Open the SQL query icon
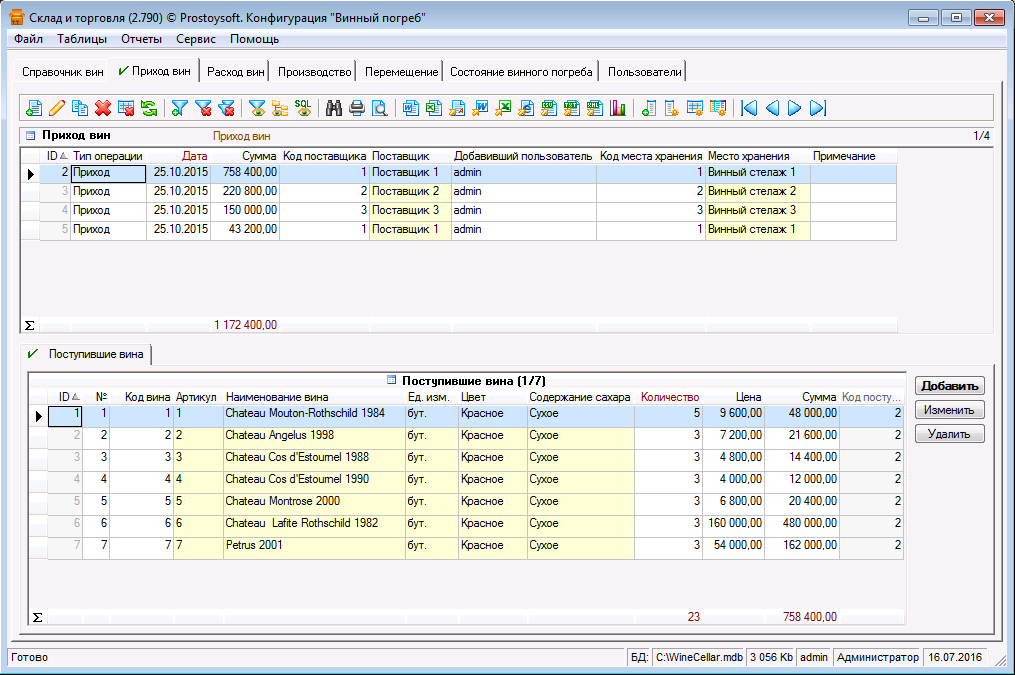The image size is (1015, 675). pyautogui.click(x=302, y=108)
